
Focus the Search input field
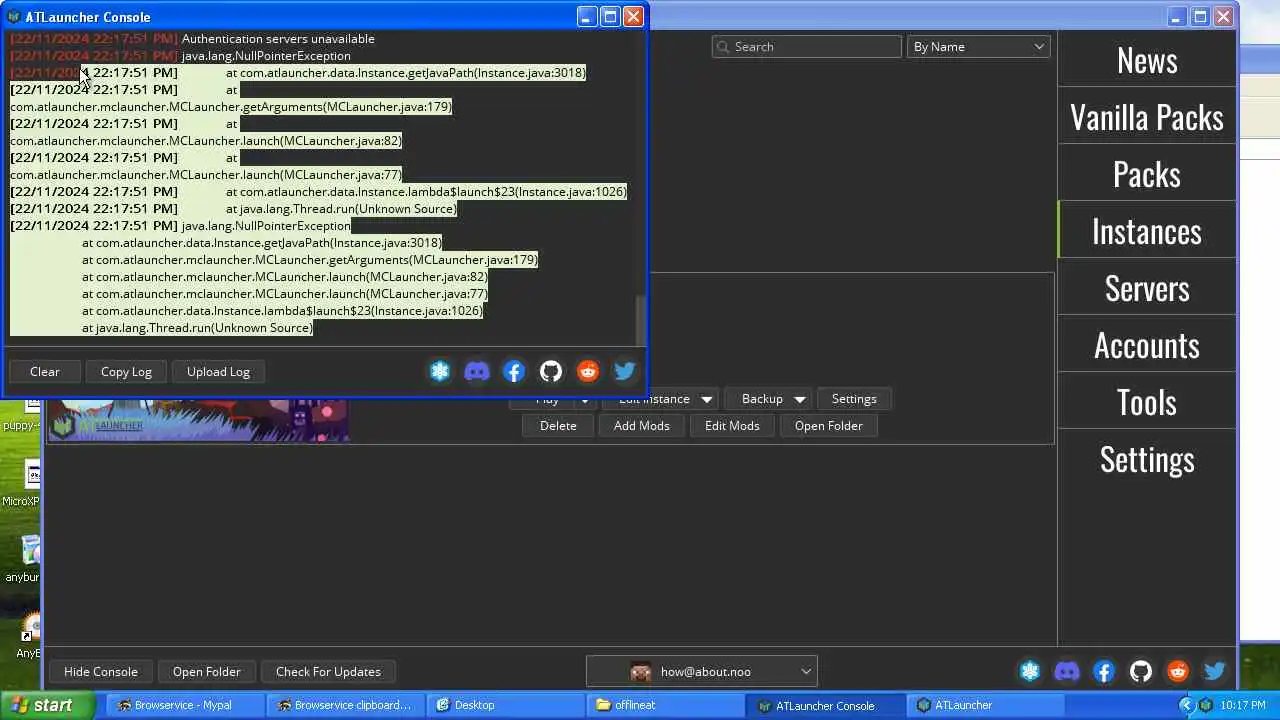(806, 47)
